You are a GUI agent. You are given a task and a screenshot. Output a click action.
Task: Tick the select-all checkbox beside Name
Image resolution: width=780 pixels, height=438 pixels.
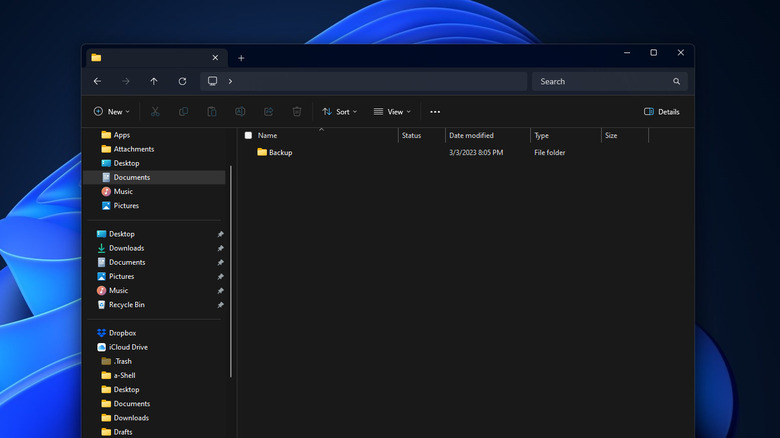(248, 135)
